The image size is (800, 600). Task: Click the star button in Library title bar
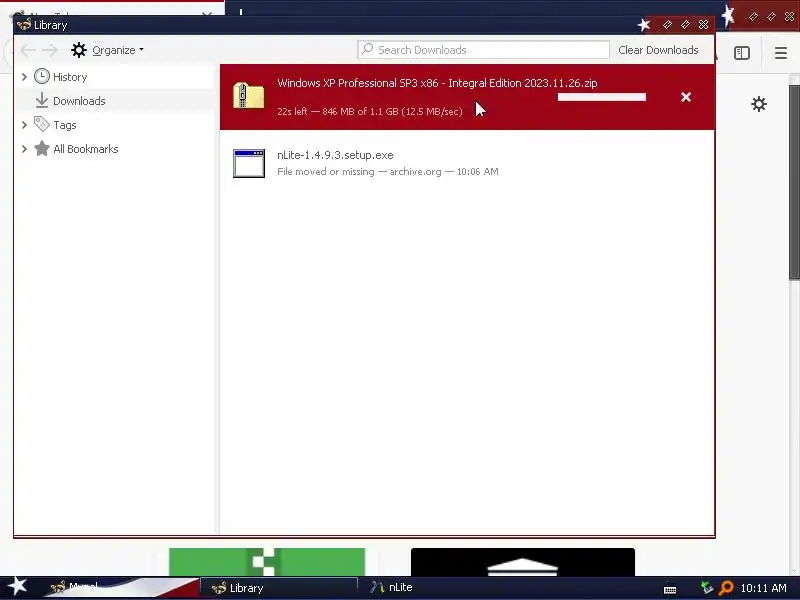[x=644, y=24]
